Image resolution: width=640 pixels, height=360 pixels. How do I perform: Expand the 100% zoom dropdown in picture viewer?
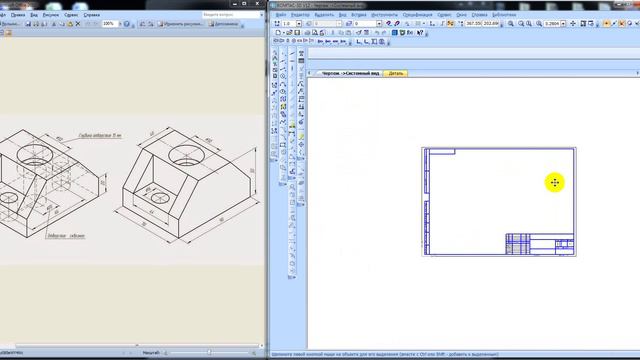(x=120, y=24)
